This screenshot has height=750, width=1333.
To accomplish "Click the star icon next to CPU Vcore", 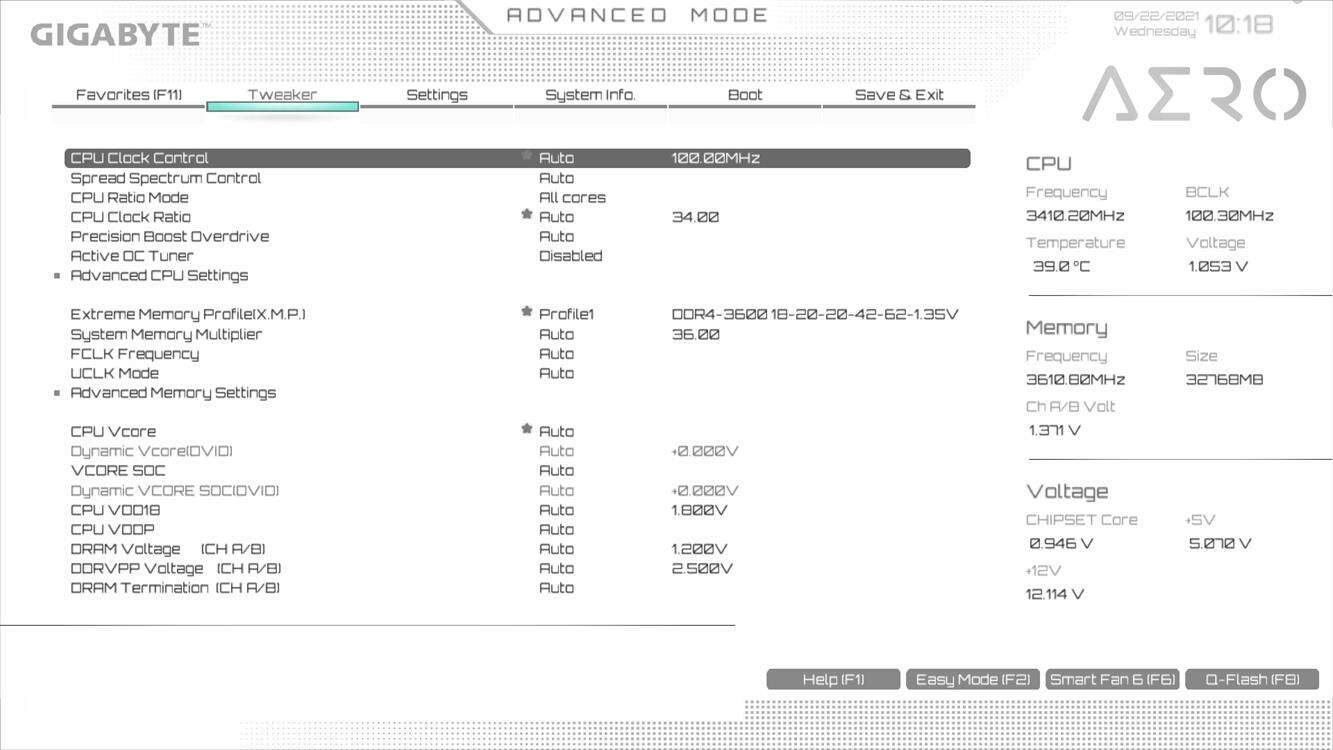I will pos(526,429).
